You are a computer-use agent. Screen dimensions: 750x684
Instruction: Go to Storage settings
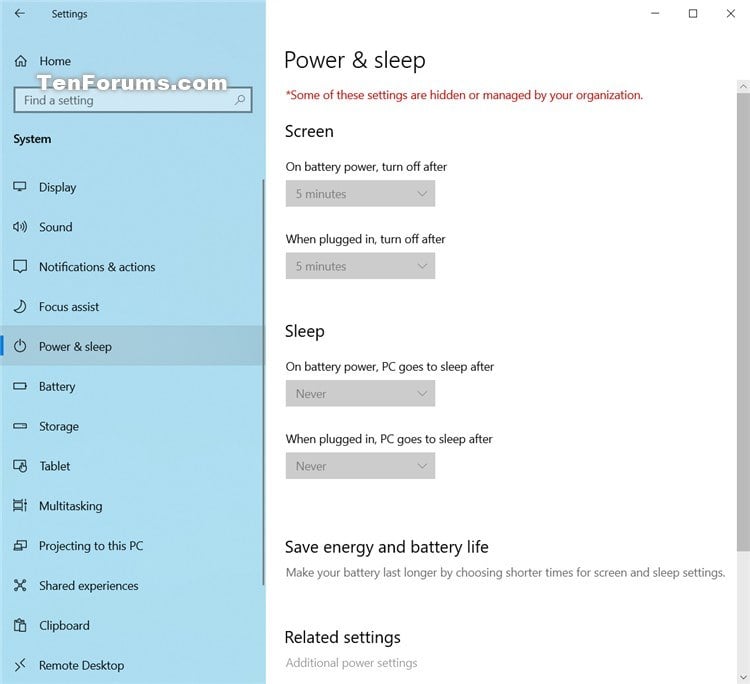coord(132,426)
